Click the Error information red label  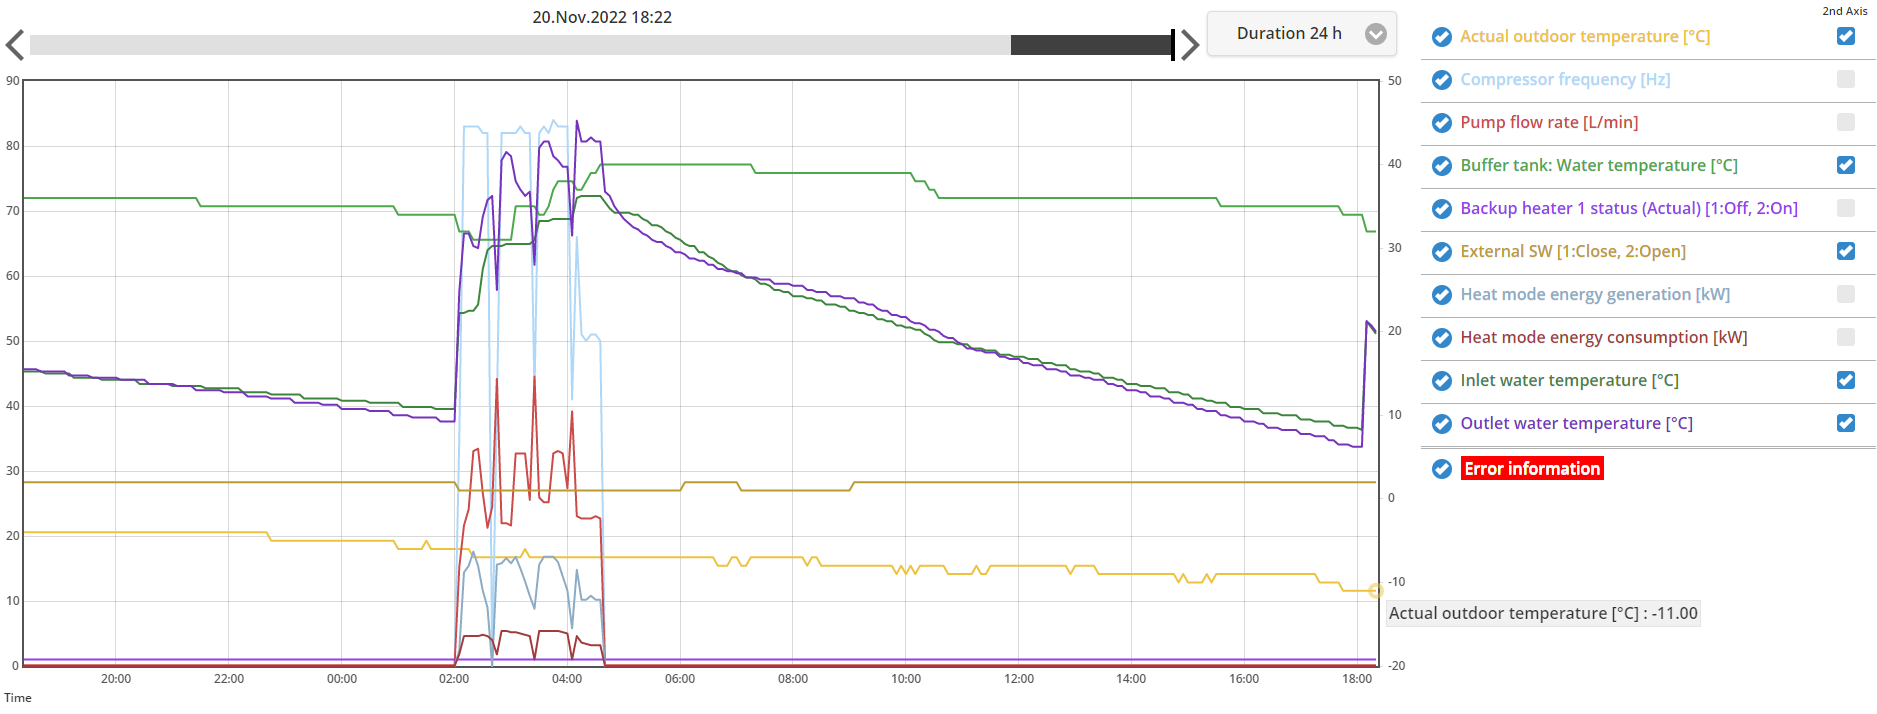(1531, 469)
